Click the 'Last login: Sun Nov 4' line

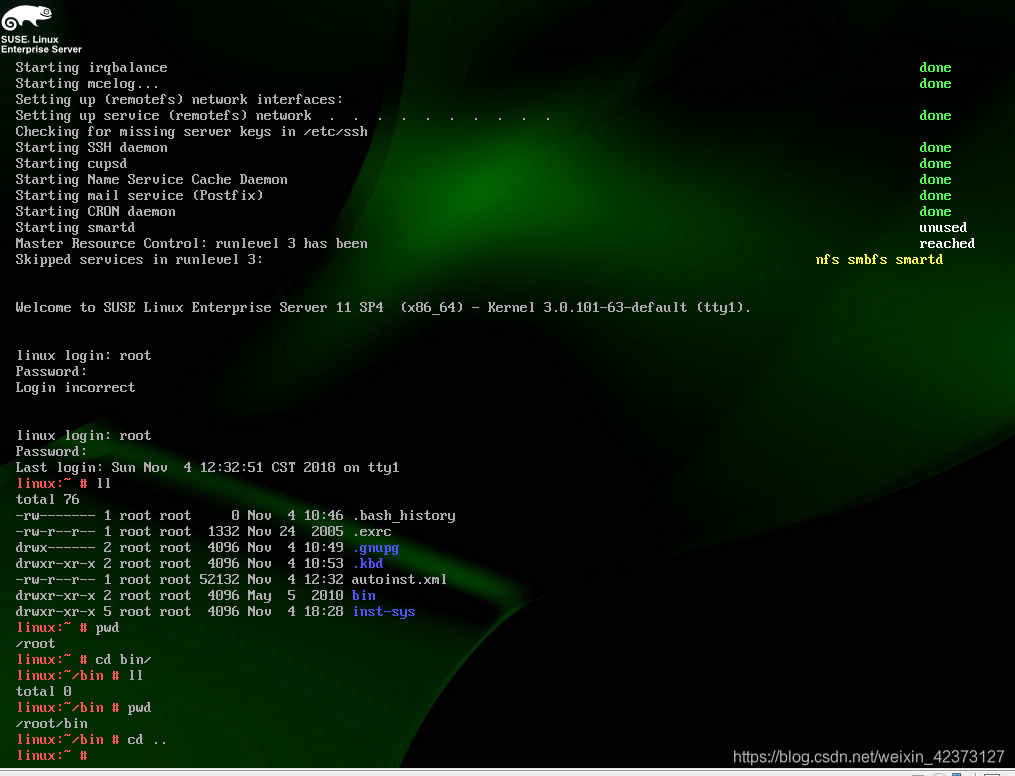coord(207,467)
